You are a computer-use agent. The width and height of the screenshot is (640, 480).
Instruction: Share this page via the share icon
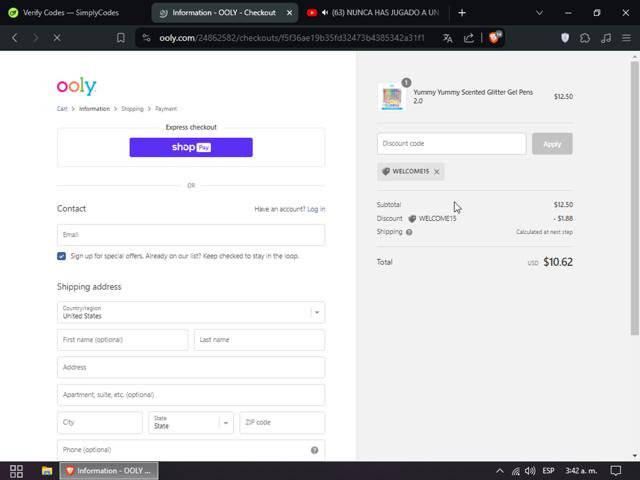point(469,38)
